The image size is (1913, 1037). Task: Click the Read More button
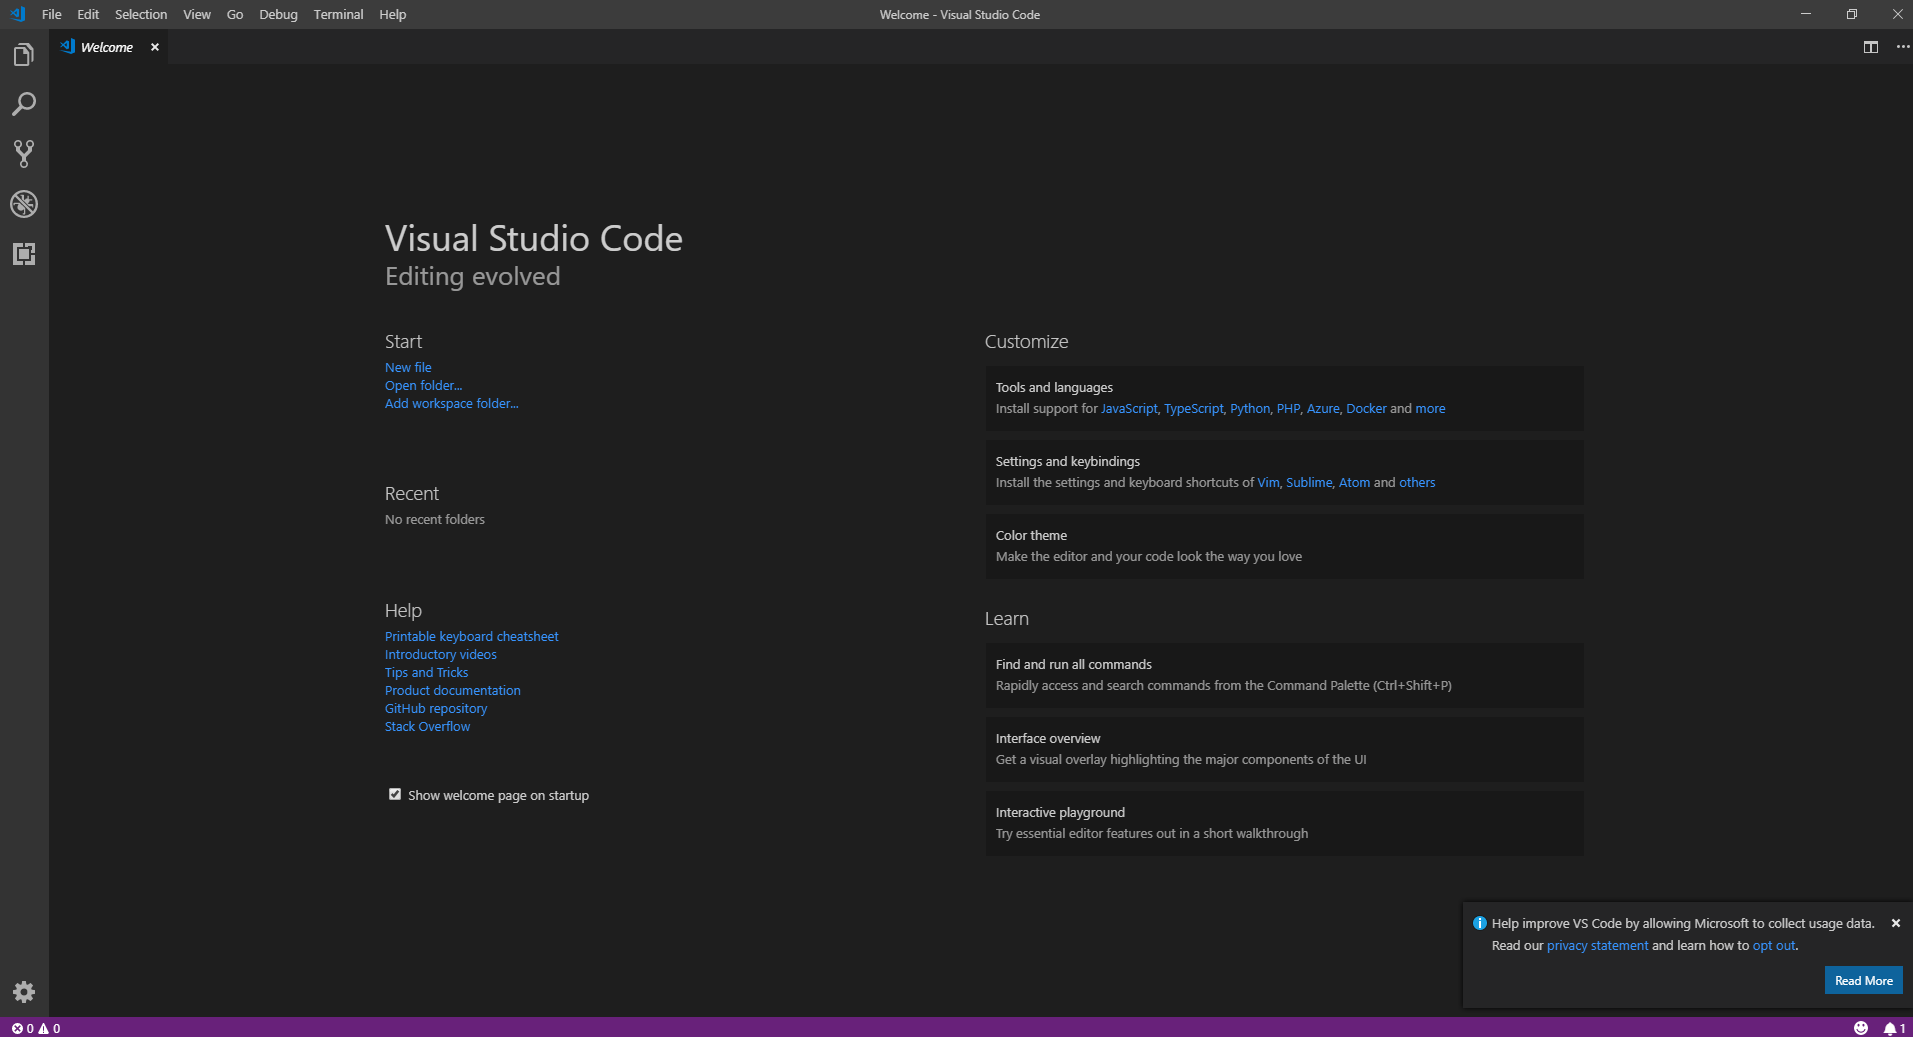1863,980
